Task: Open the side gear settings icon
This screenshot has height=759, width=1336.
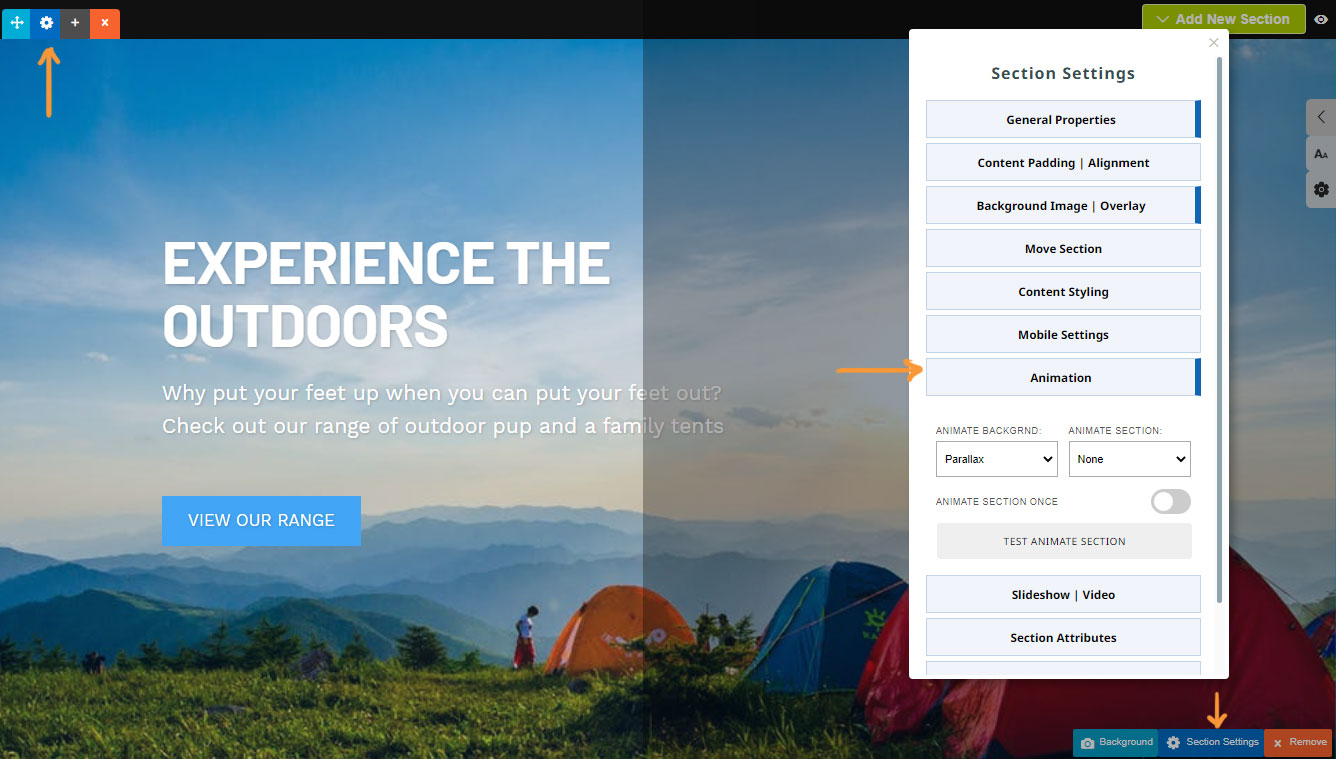Action: point(1321,189)
